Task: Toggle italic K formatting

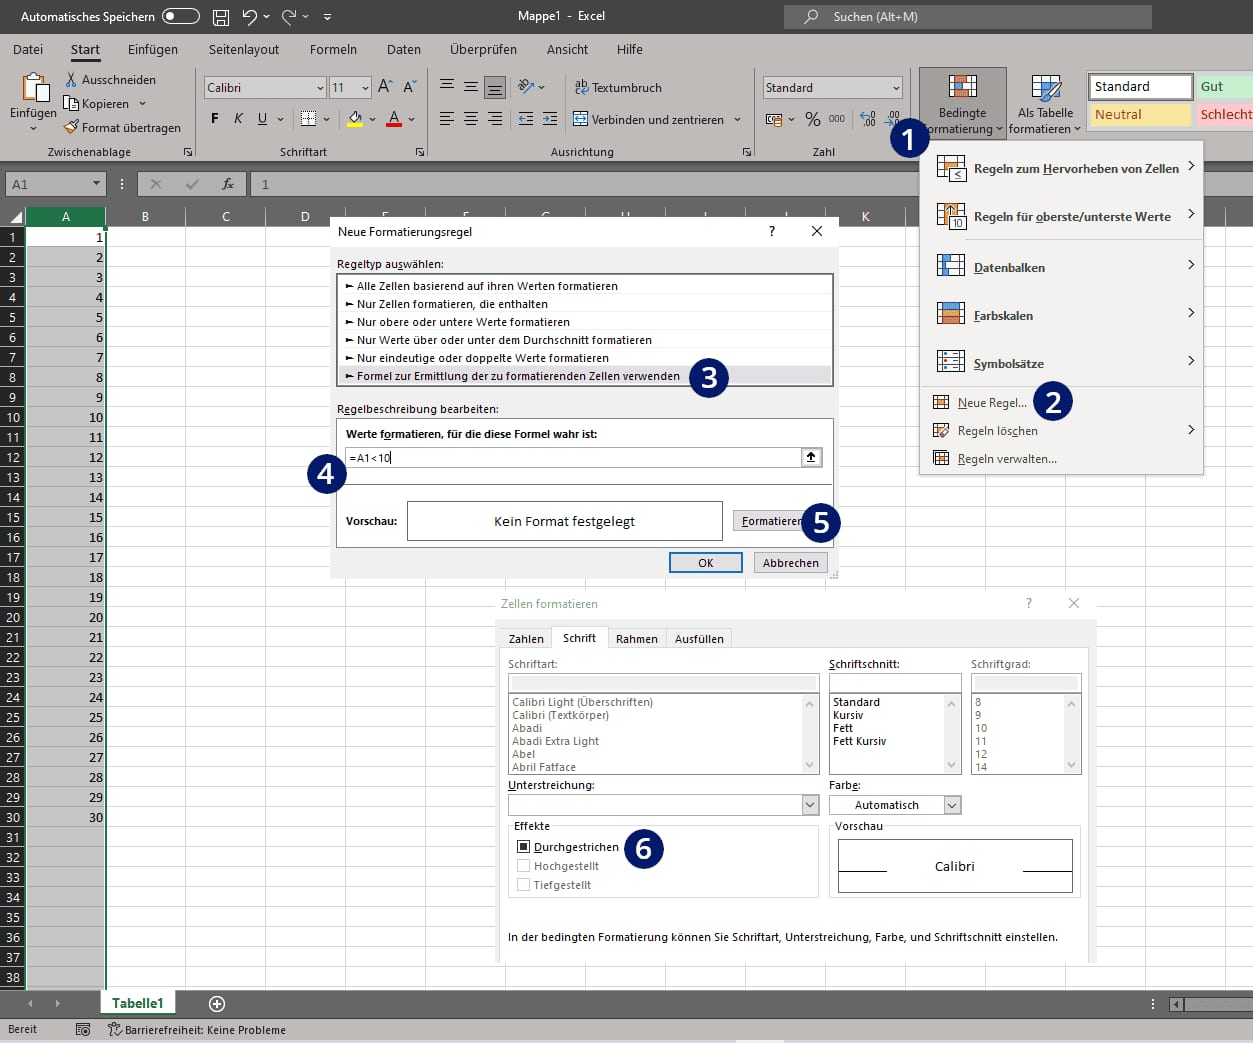Action: (238, 118)
